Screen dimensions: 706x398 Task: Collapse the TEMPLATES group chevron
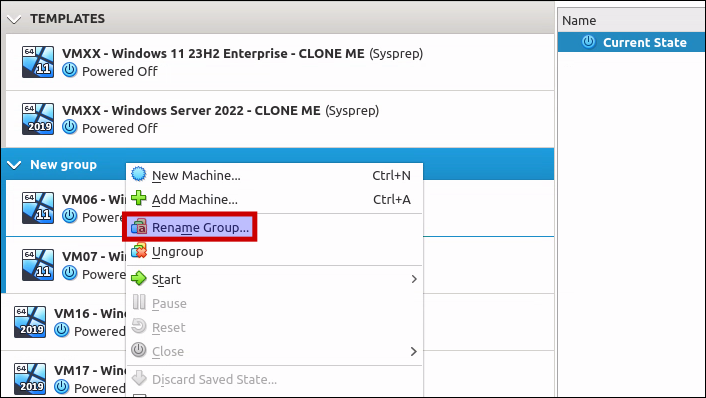pyautogui.click(x=14, y=19)
